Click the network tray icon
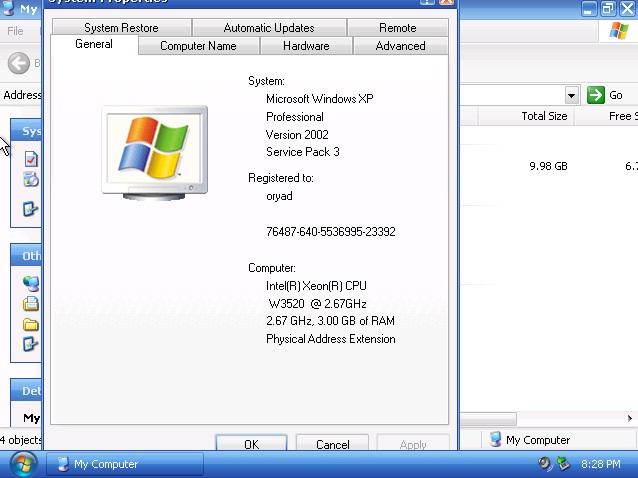This screenshot has width=638, height=478. click(x=564, y=464)
